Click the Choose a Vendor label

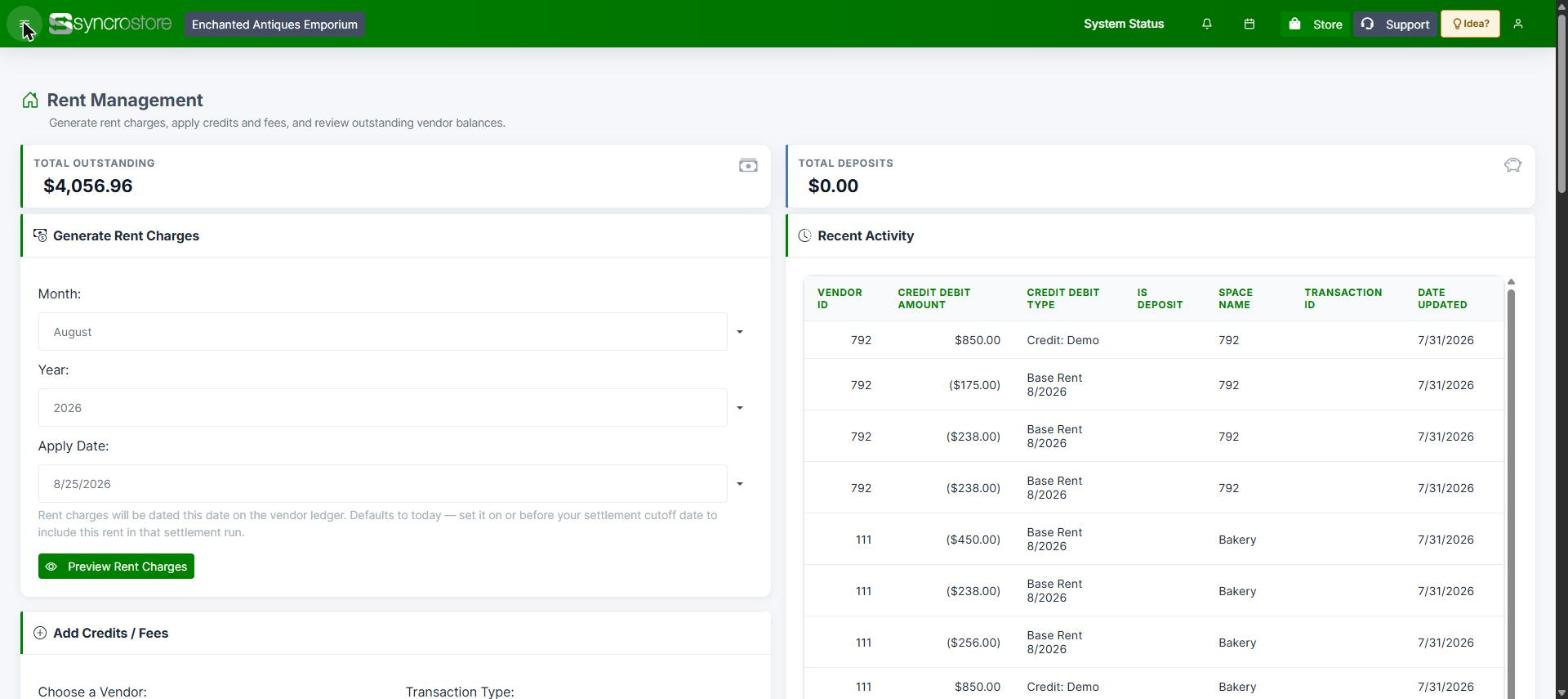pyautogui.click(x=92, y=691)
